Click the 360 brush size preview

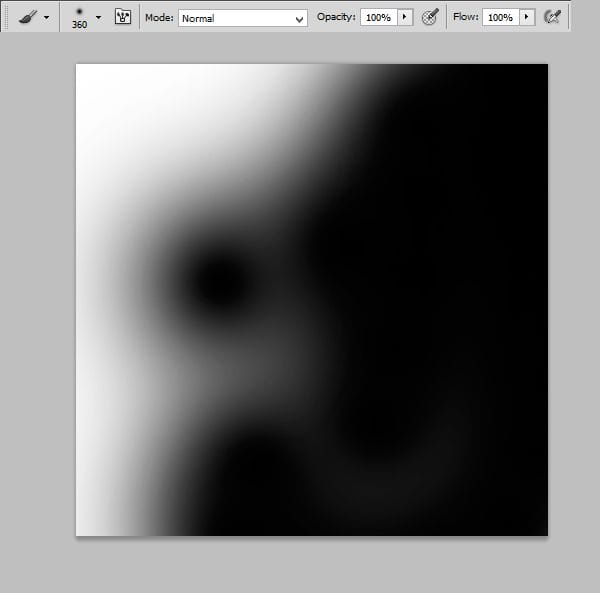pos(79,17)
